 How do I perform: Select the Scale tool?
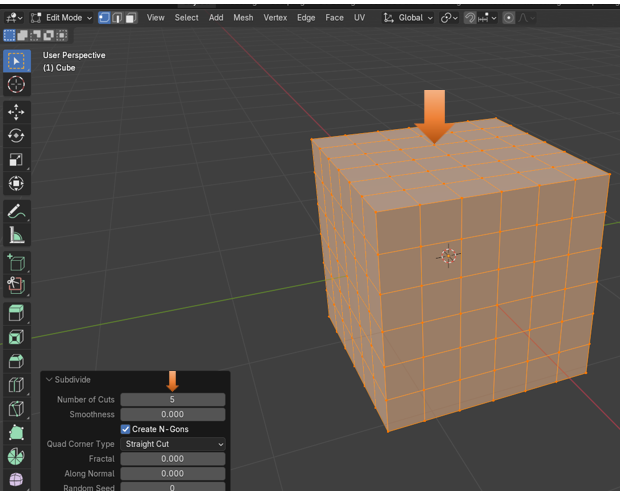pyautogui.click(x=16, y=160)
